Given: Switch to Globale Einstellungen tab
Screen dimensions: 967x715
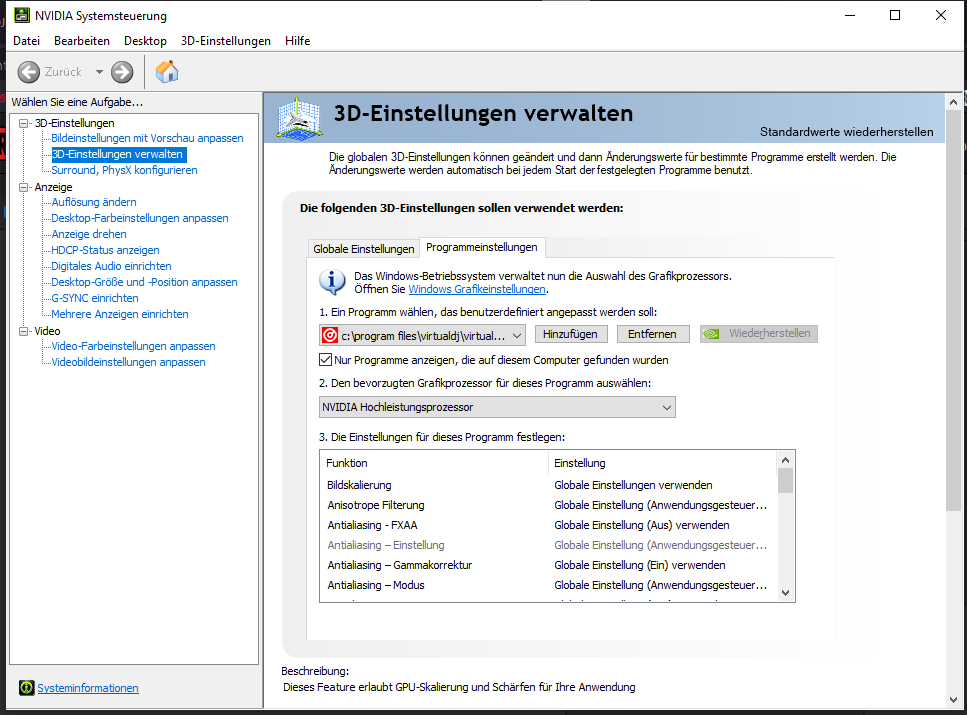Looking at the screenshot, I should pyautogui.click(x=363, y=248).
